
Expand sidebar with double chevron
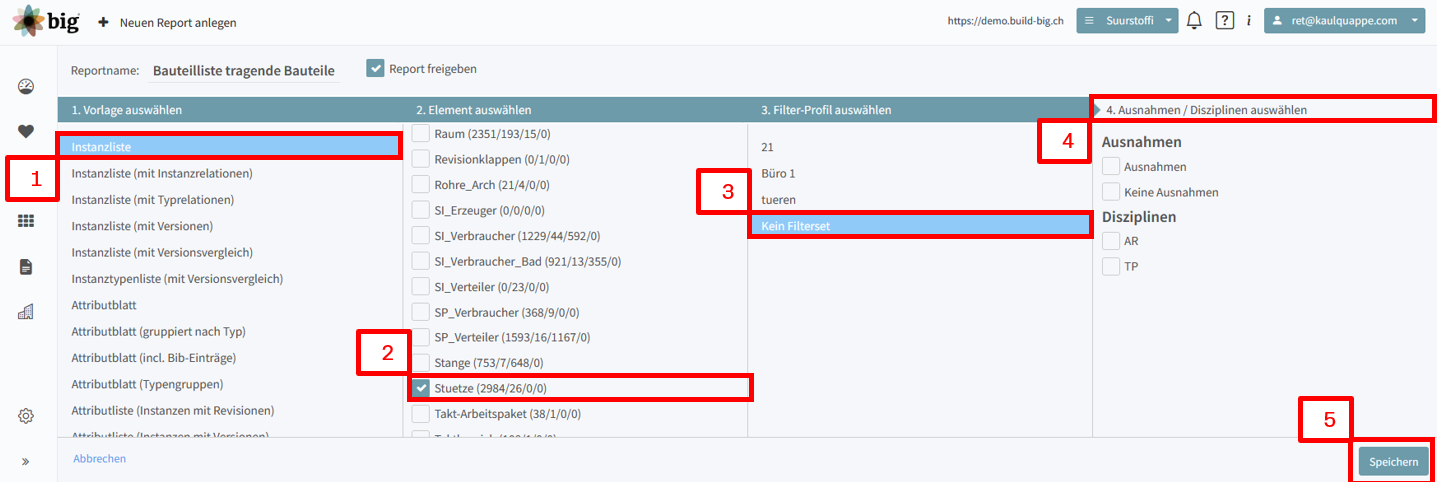(x=26, y=461)
